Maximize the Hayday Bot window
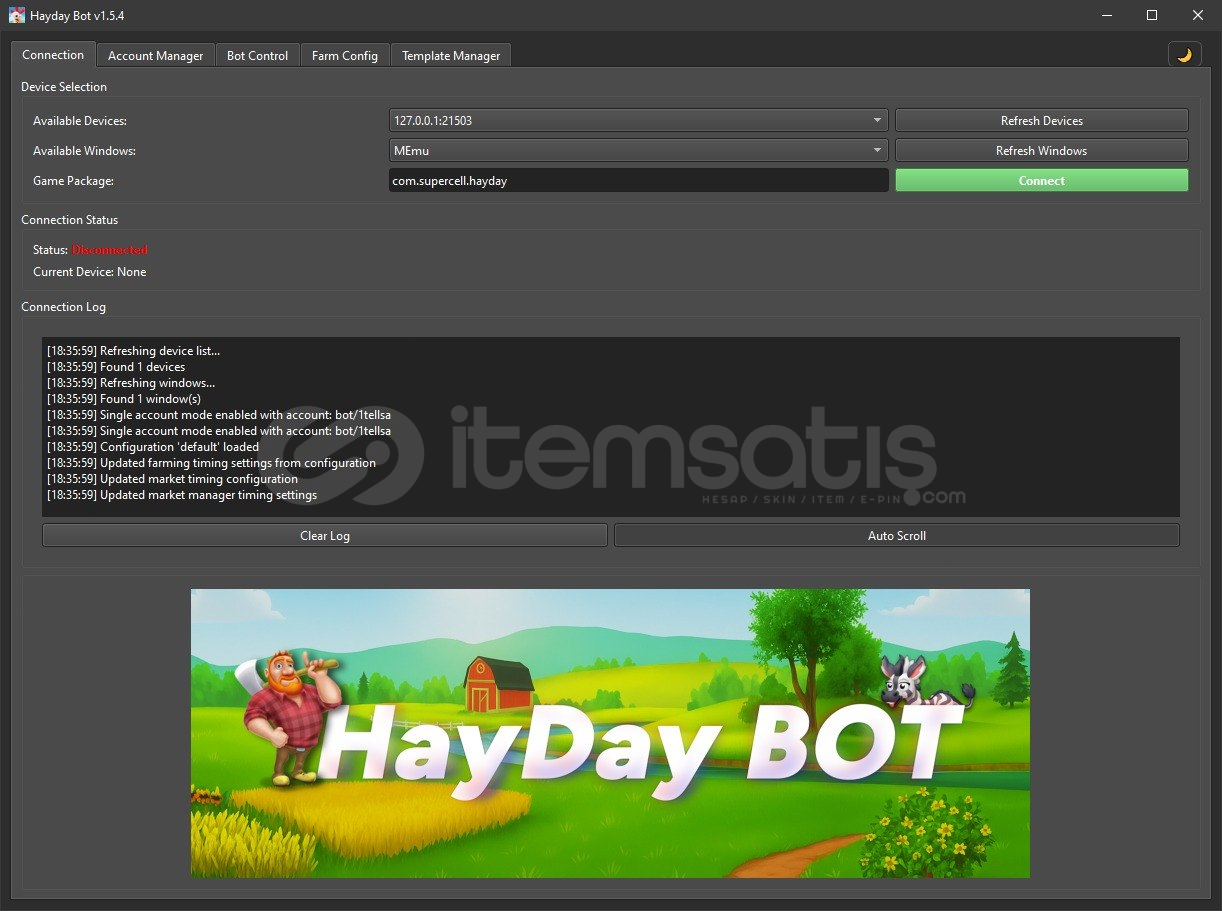The width and height of the screenshot is (1222, 911). coord(1152,15)
